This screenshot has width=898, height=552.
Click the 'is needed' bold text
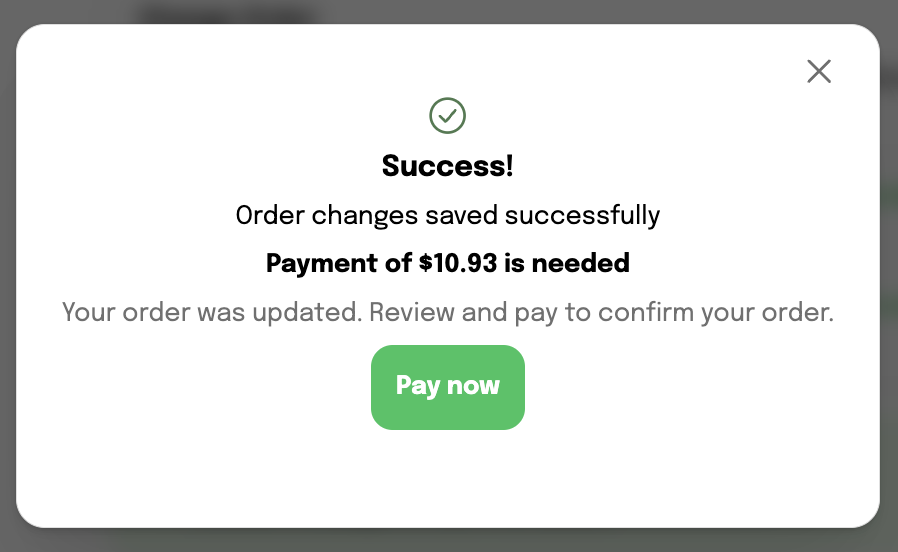[x=566, y=263]
